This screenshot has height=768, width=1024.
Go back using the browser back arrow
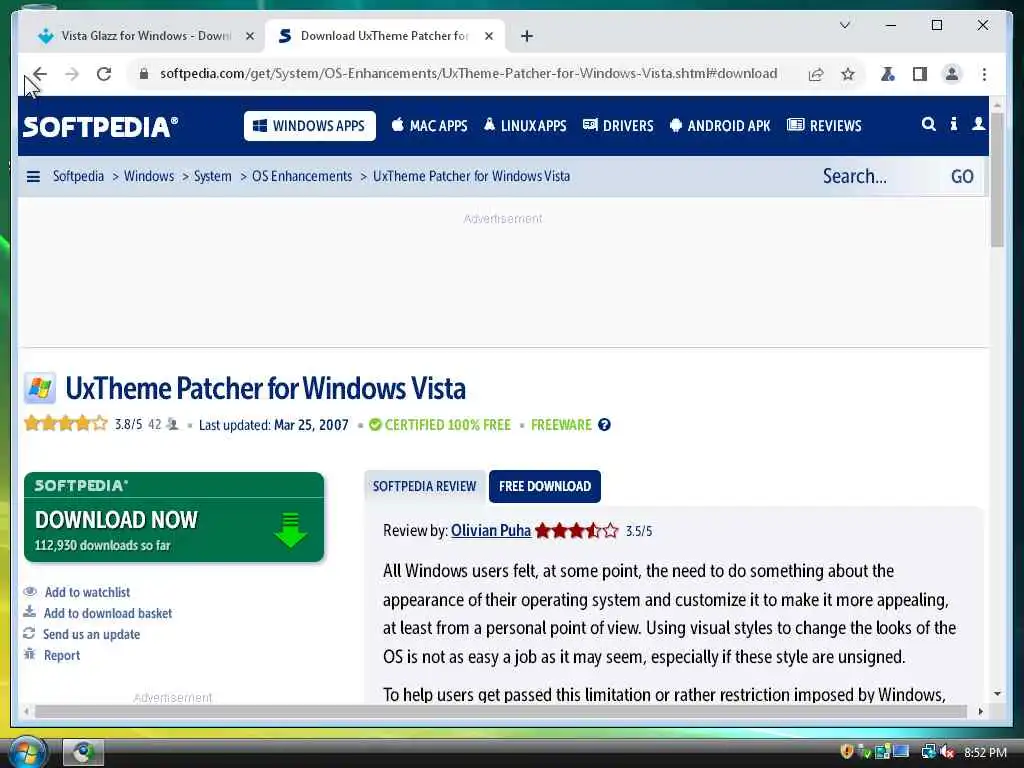[x=40, y=74]
